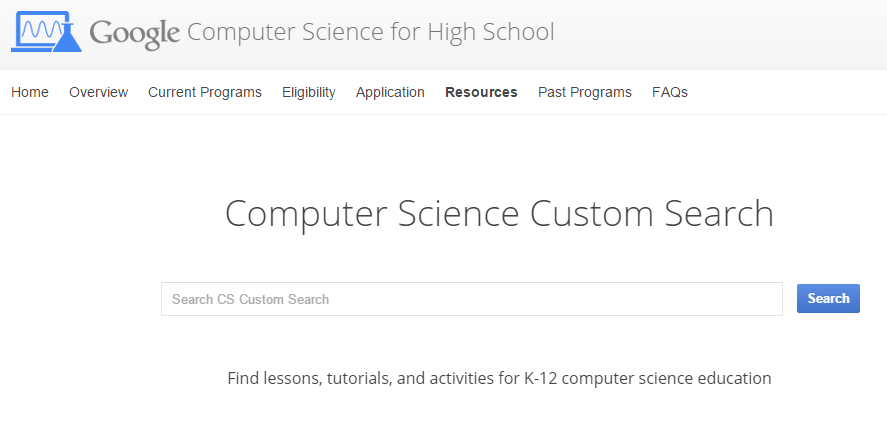887x435 pixels.
Task: Open the Overview nav item
Action: (x=98, y=92)
